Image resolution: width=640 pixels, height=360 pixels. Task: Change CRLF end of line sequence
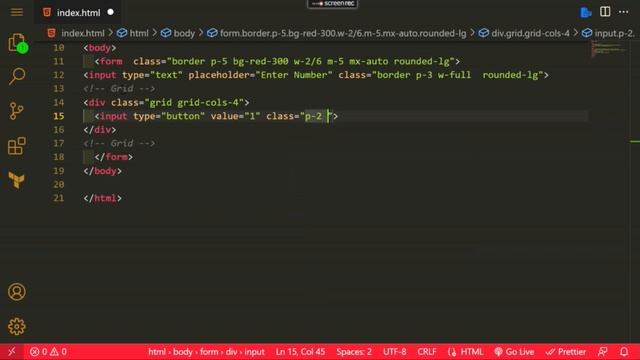(427, 351)
